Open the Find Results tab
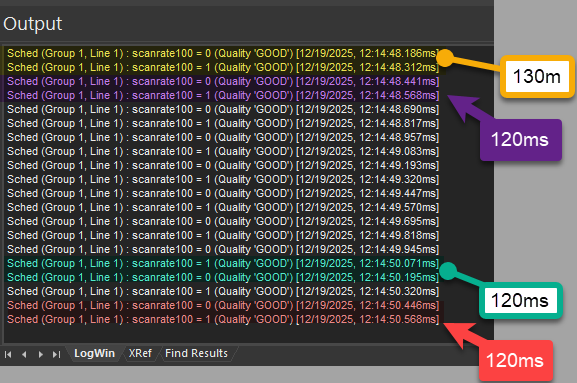This screenshot has width=577, height=383. click(x=196, y=353)
